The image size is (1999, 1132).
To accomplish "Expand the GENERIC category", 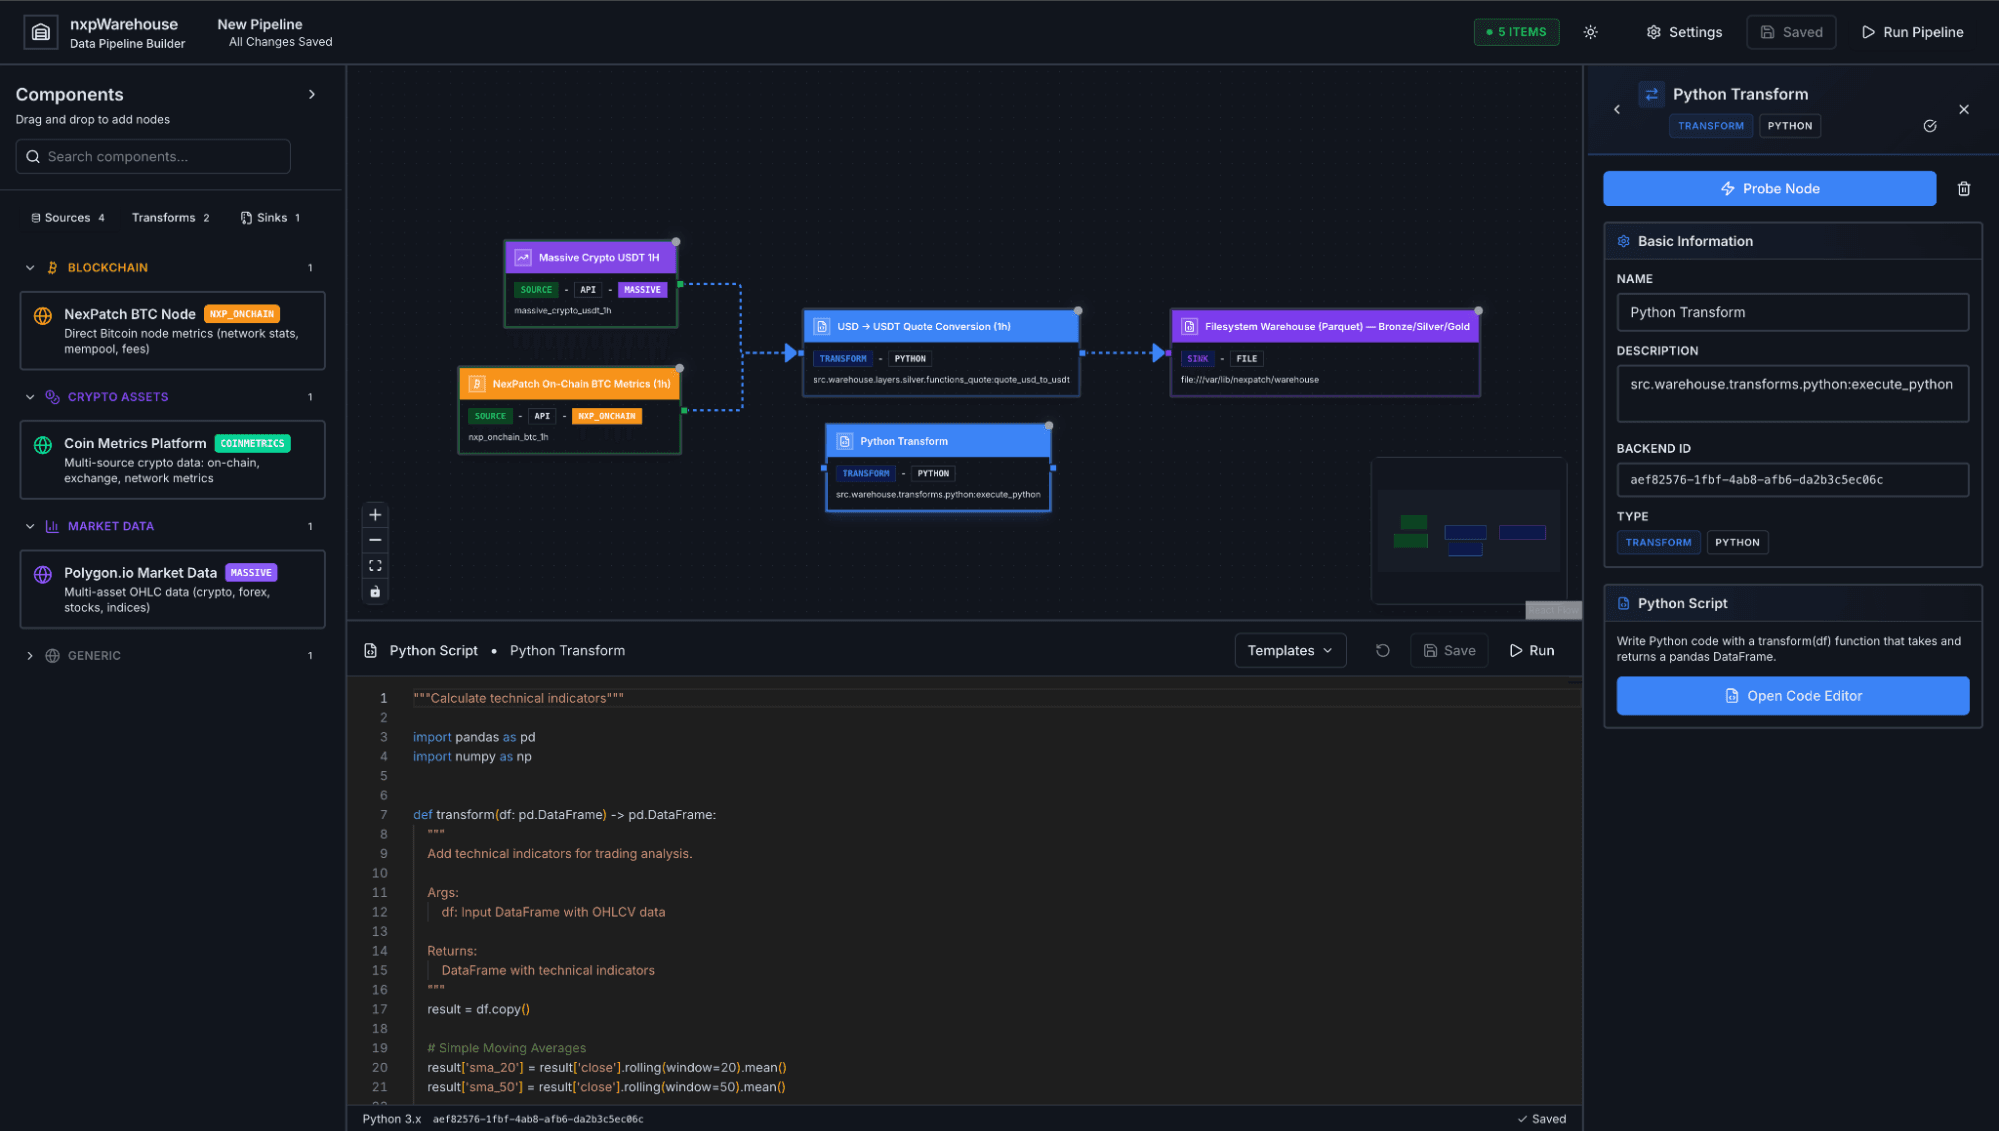I will point(30,656).
